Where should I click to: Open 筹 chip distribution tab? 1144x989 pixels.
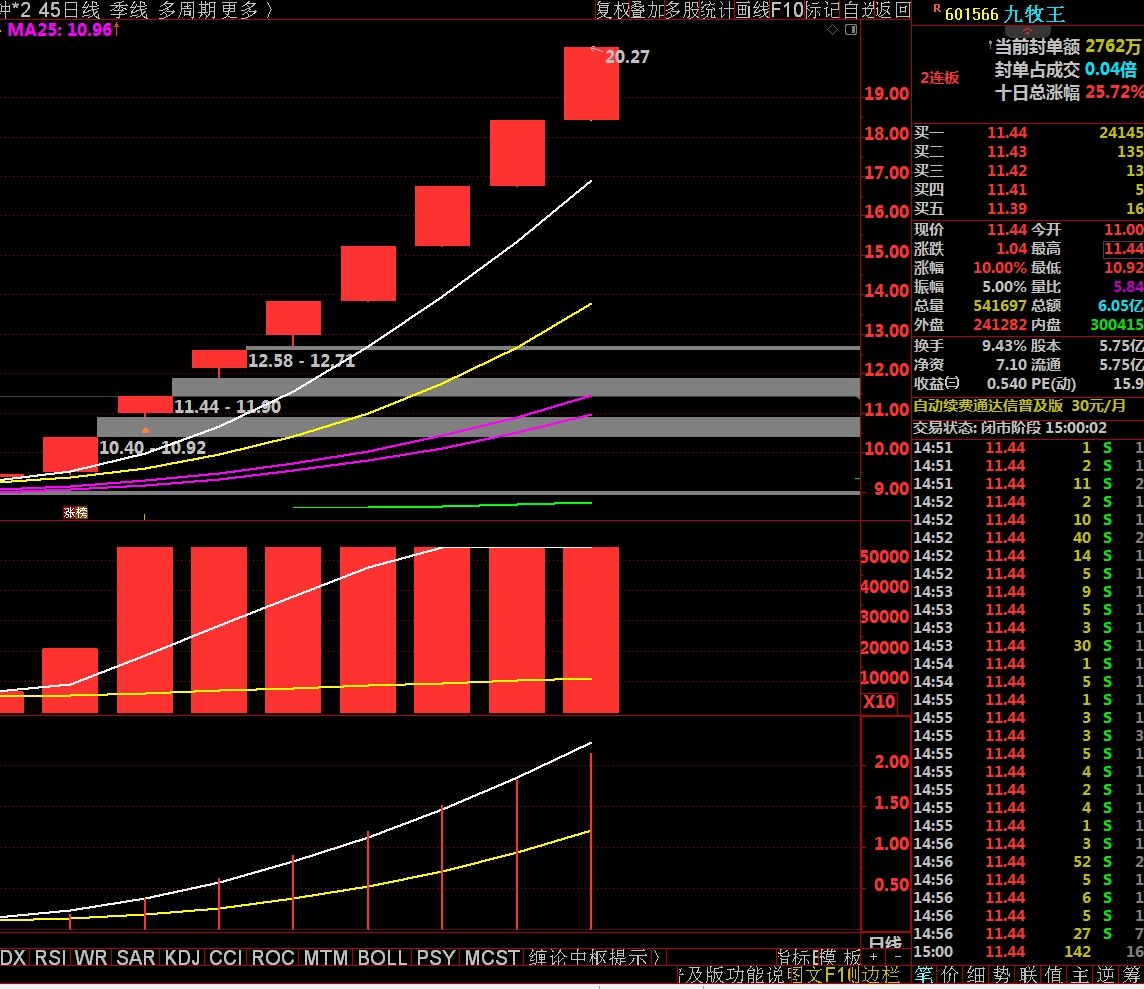coord(1132,974)
